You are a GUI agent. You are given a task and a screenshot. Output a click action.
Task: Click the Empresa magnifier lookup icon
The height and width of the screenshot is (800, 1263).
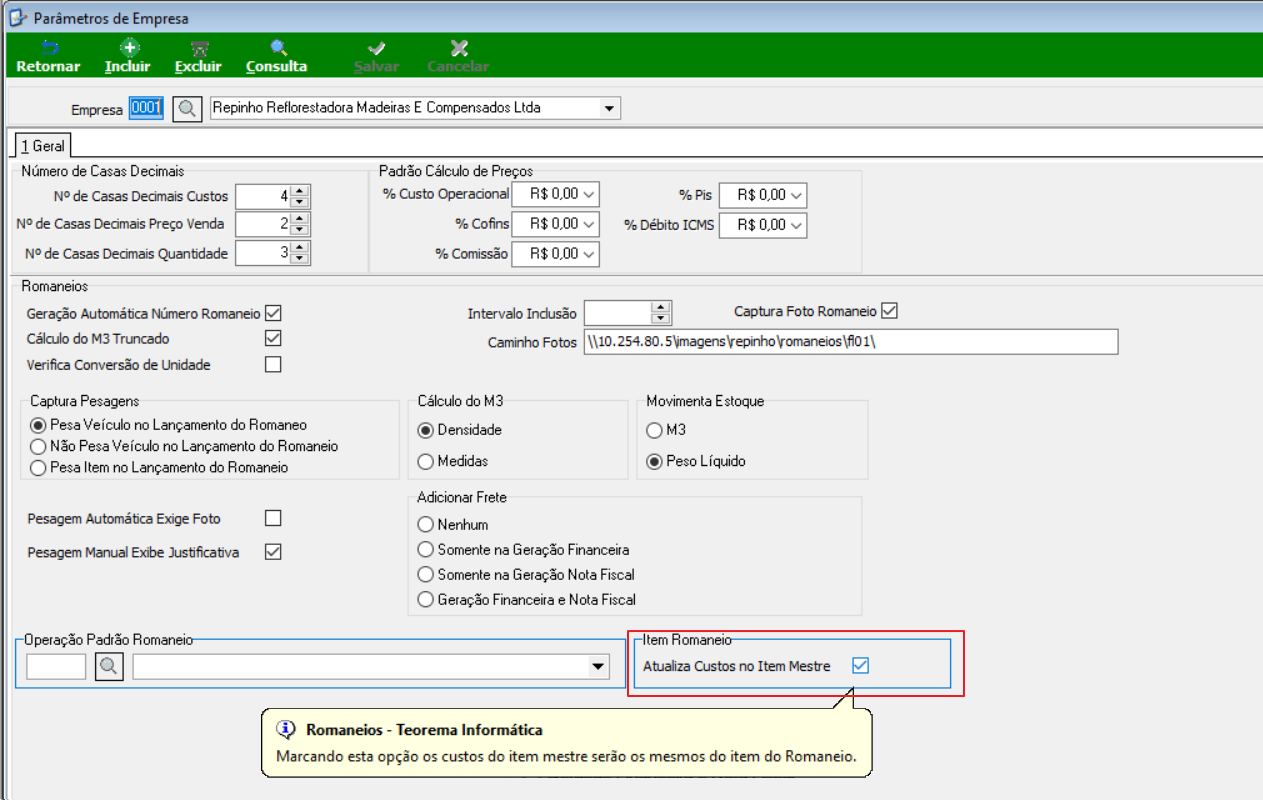[x=187, y=108]
